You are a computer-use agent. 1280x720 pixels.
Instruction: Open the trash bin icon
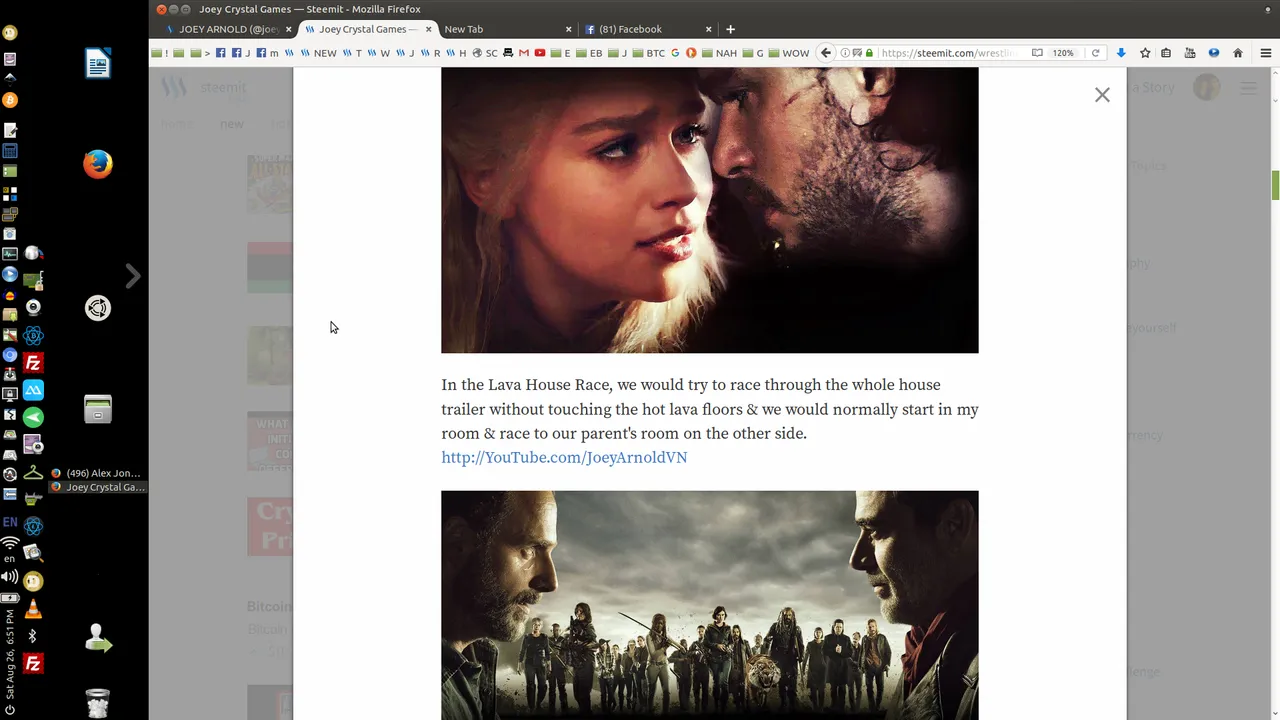pos(97,704)
